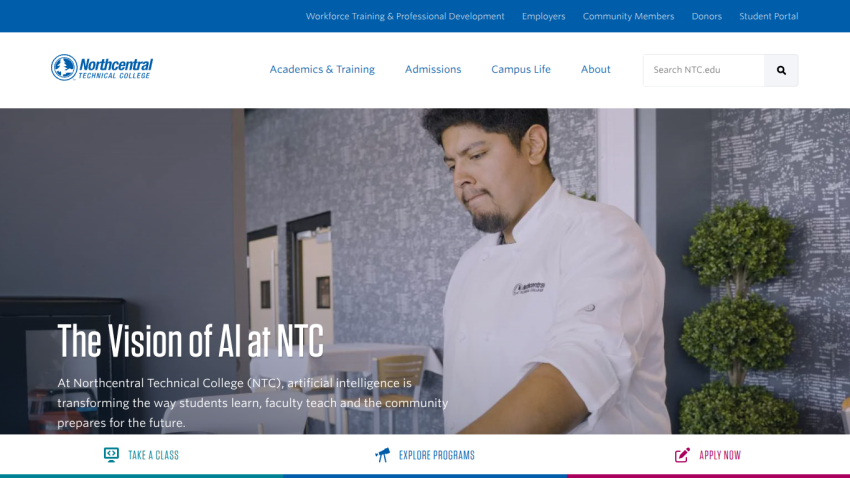Open the Campus Life menu
The height and width of the screenshot is (478, 850).
(521, 69)
